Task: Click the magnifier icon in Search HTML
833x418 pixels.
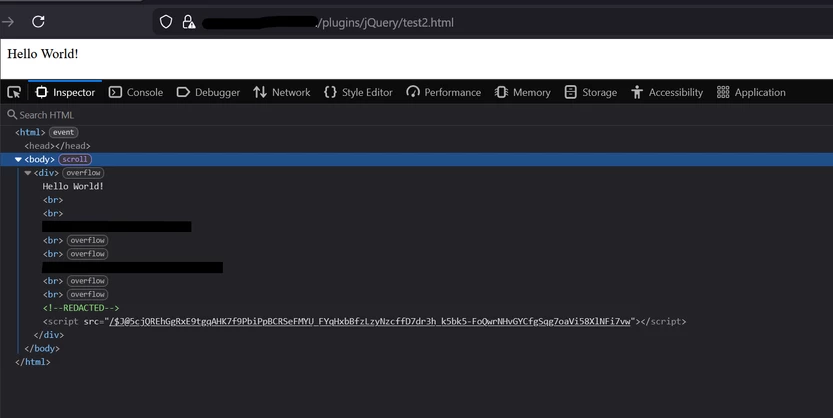Action: [x=12, y=114]
